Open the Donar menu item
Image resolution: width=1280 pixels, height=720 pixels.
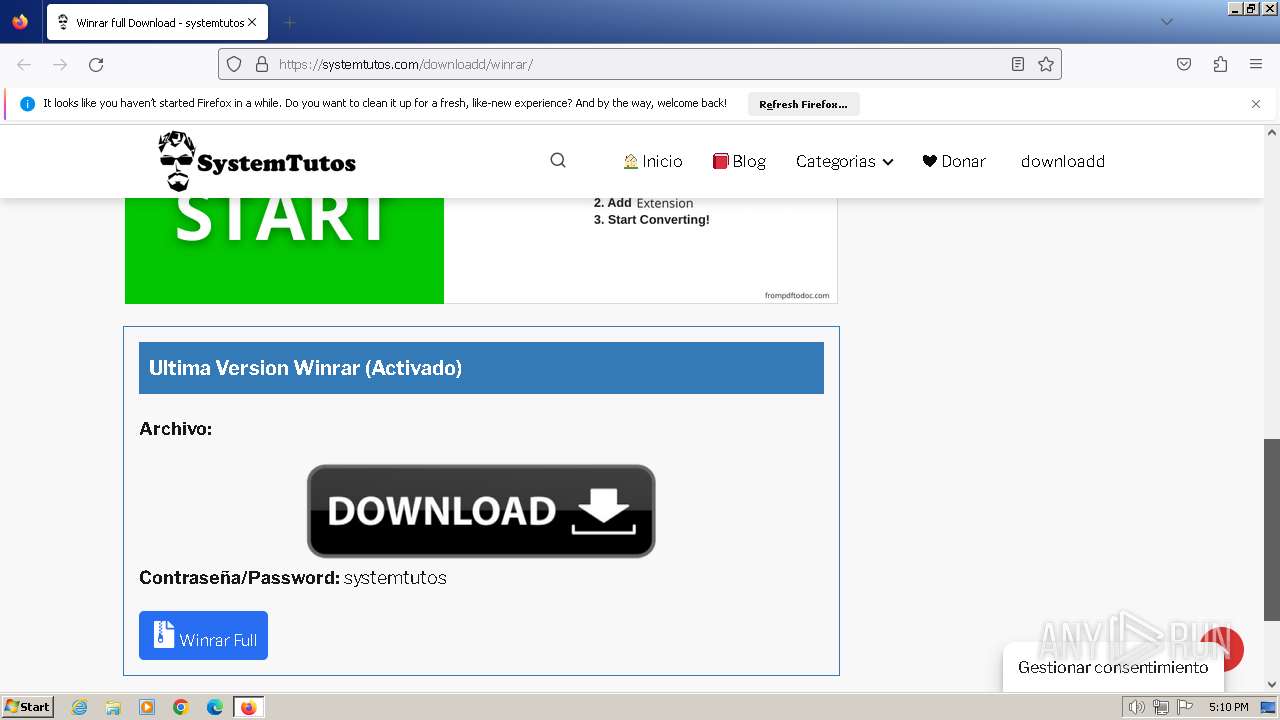click(954, 161)
